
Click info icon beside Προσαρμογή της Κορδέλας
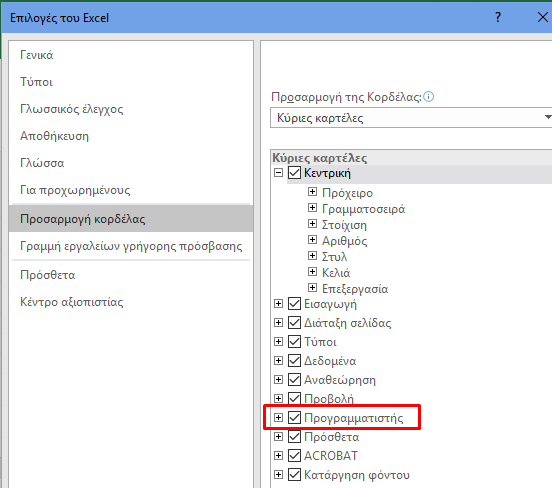point(428,96)
